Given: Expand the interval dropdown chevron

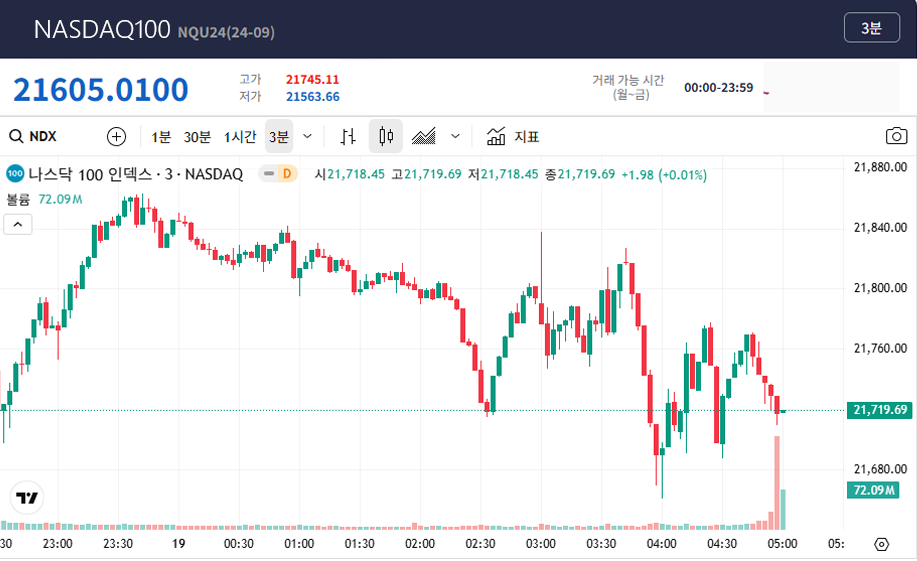Looking at the screenshot, I should click(x=307, y=137).
